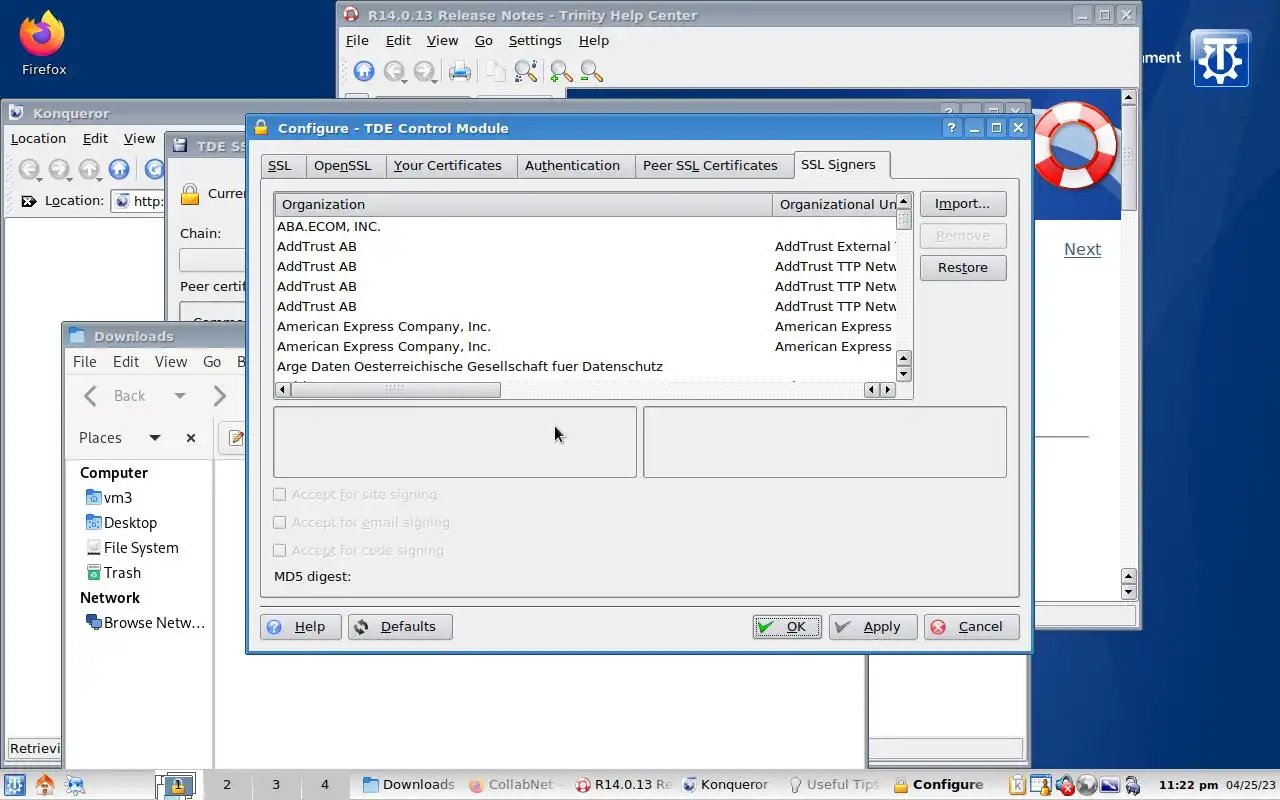Select ABA.ECOM, INC. row
The width and height of the screenshot is (1280, 800).
tap(585, 227)
